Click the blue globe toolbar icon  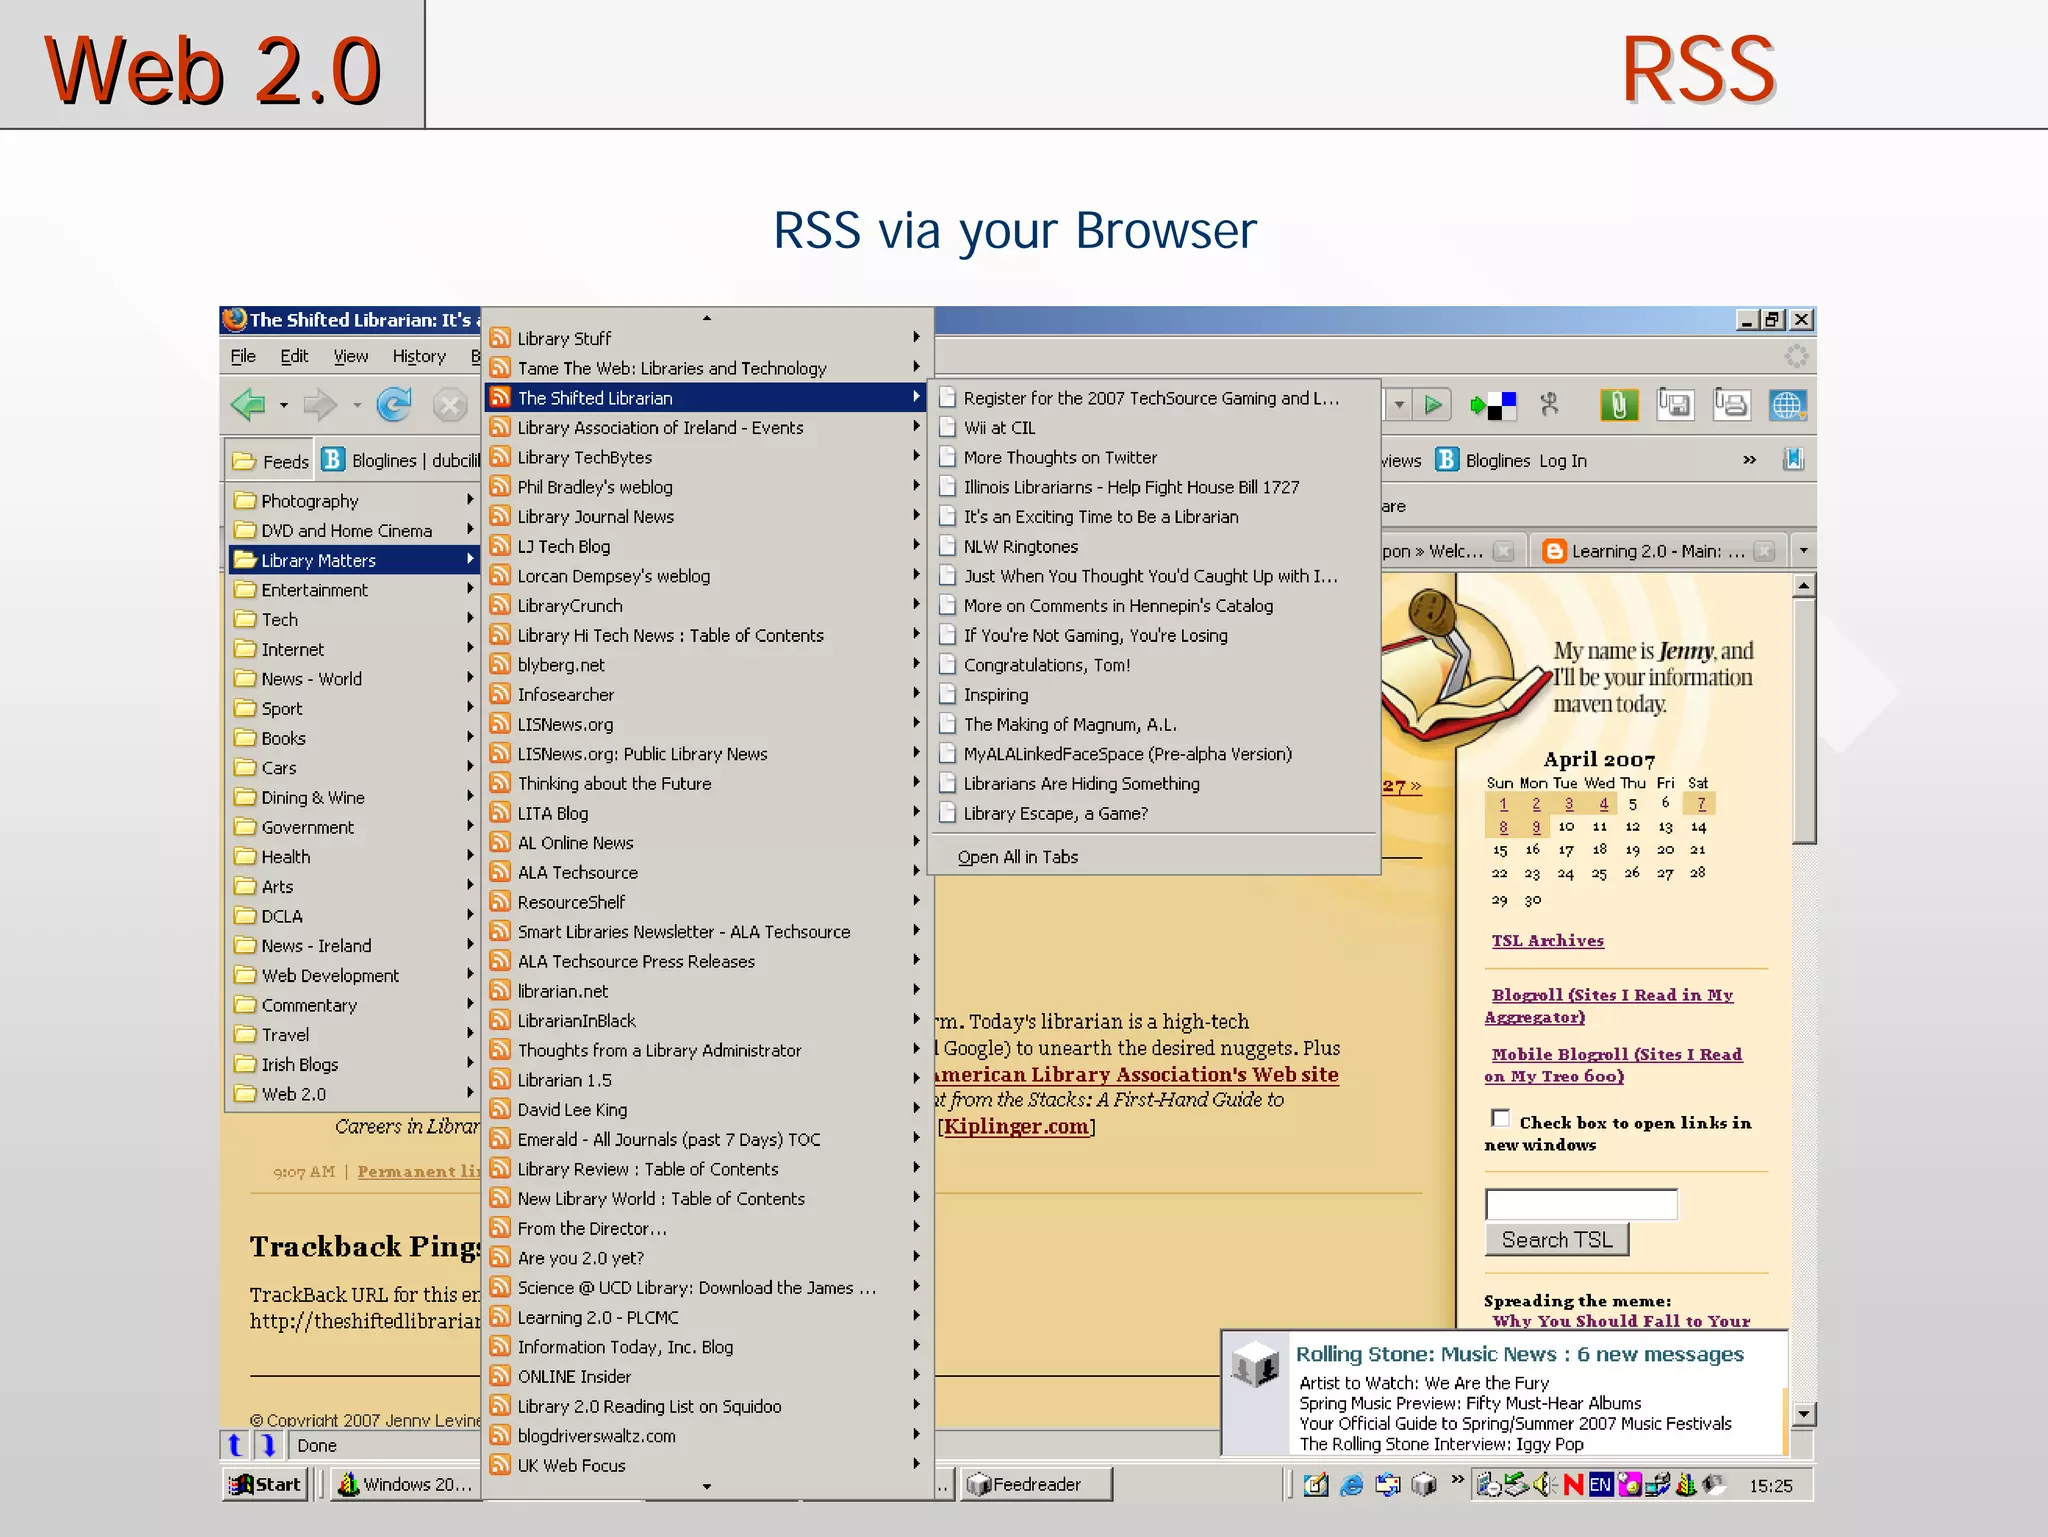(x=1786, y=405)
